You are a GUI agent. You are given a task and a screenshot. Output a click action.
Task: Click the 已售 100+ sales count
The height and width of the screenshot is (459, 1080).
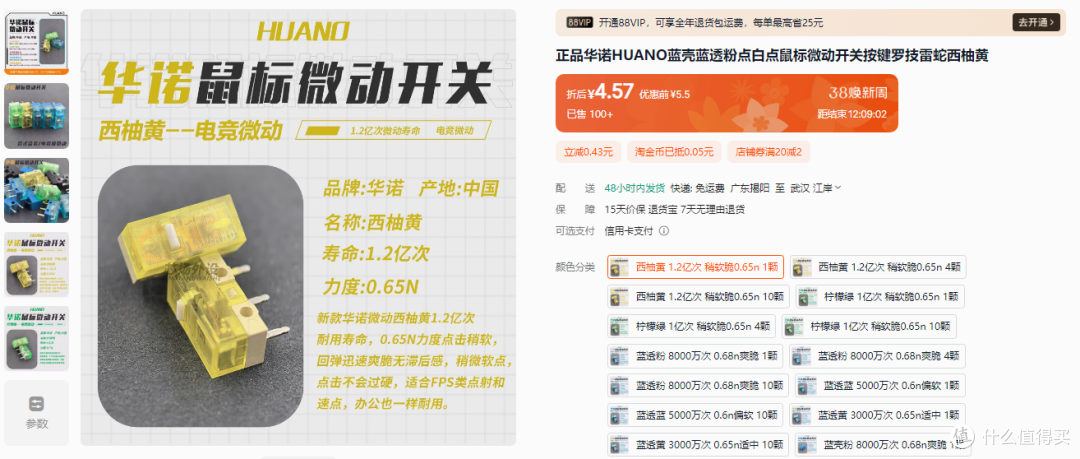coord(590,114)
